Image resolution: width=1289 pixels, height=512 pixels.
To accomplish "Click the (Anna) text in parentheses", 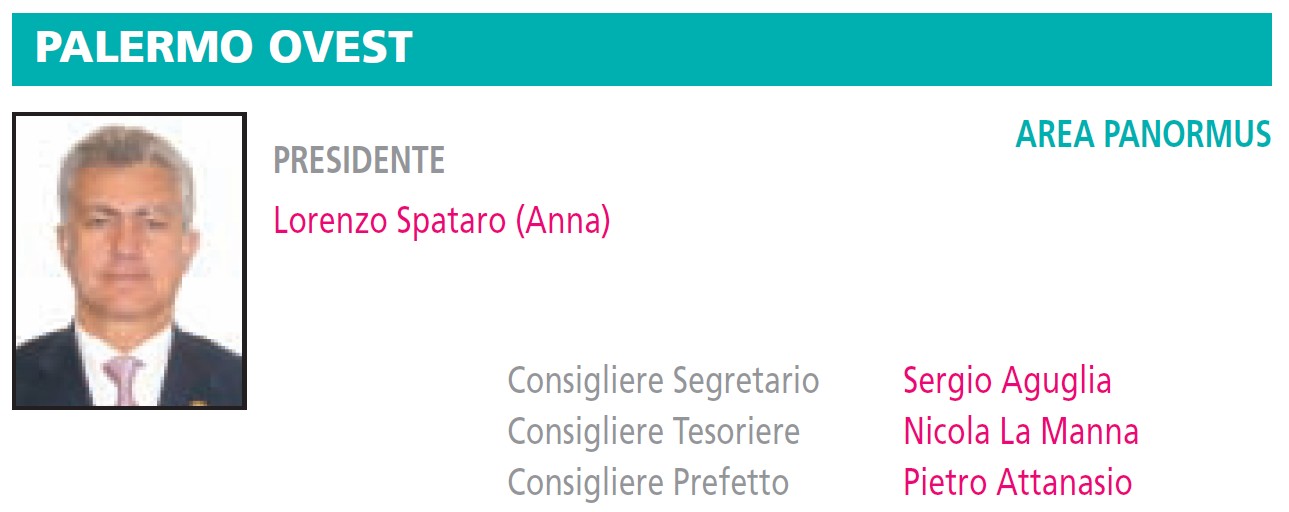I will coord(563,220).
